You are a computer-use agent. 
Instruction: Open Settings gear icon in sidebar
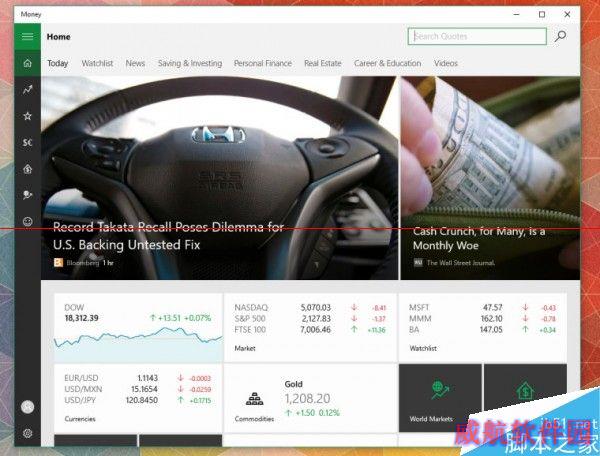pyautogui.click(x=27, y=433)
